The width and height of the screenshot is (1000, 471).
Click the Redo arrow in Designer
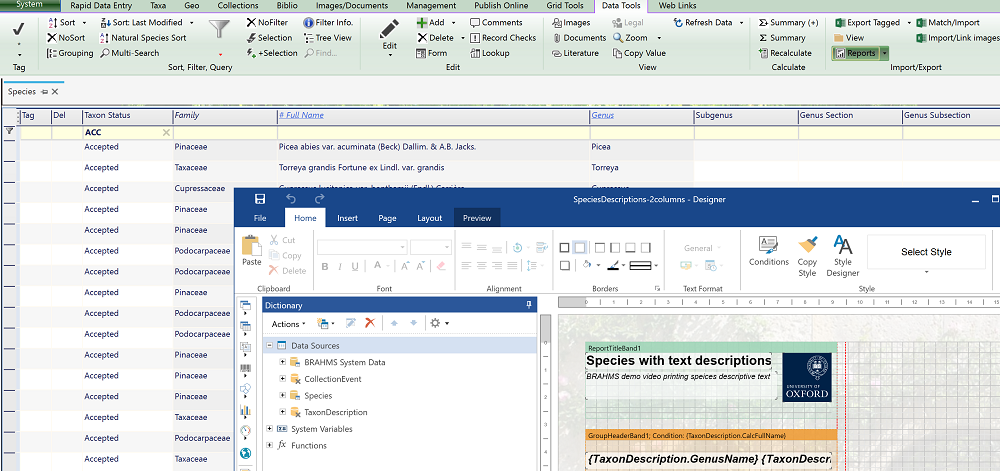pyautogui.click(x=320, y=199)
